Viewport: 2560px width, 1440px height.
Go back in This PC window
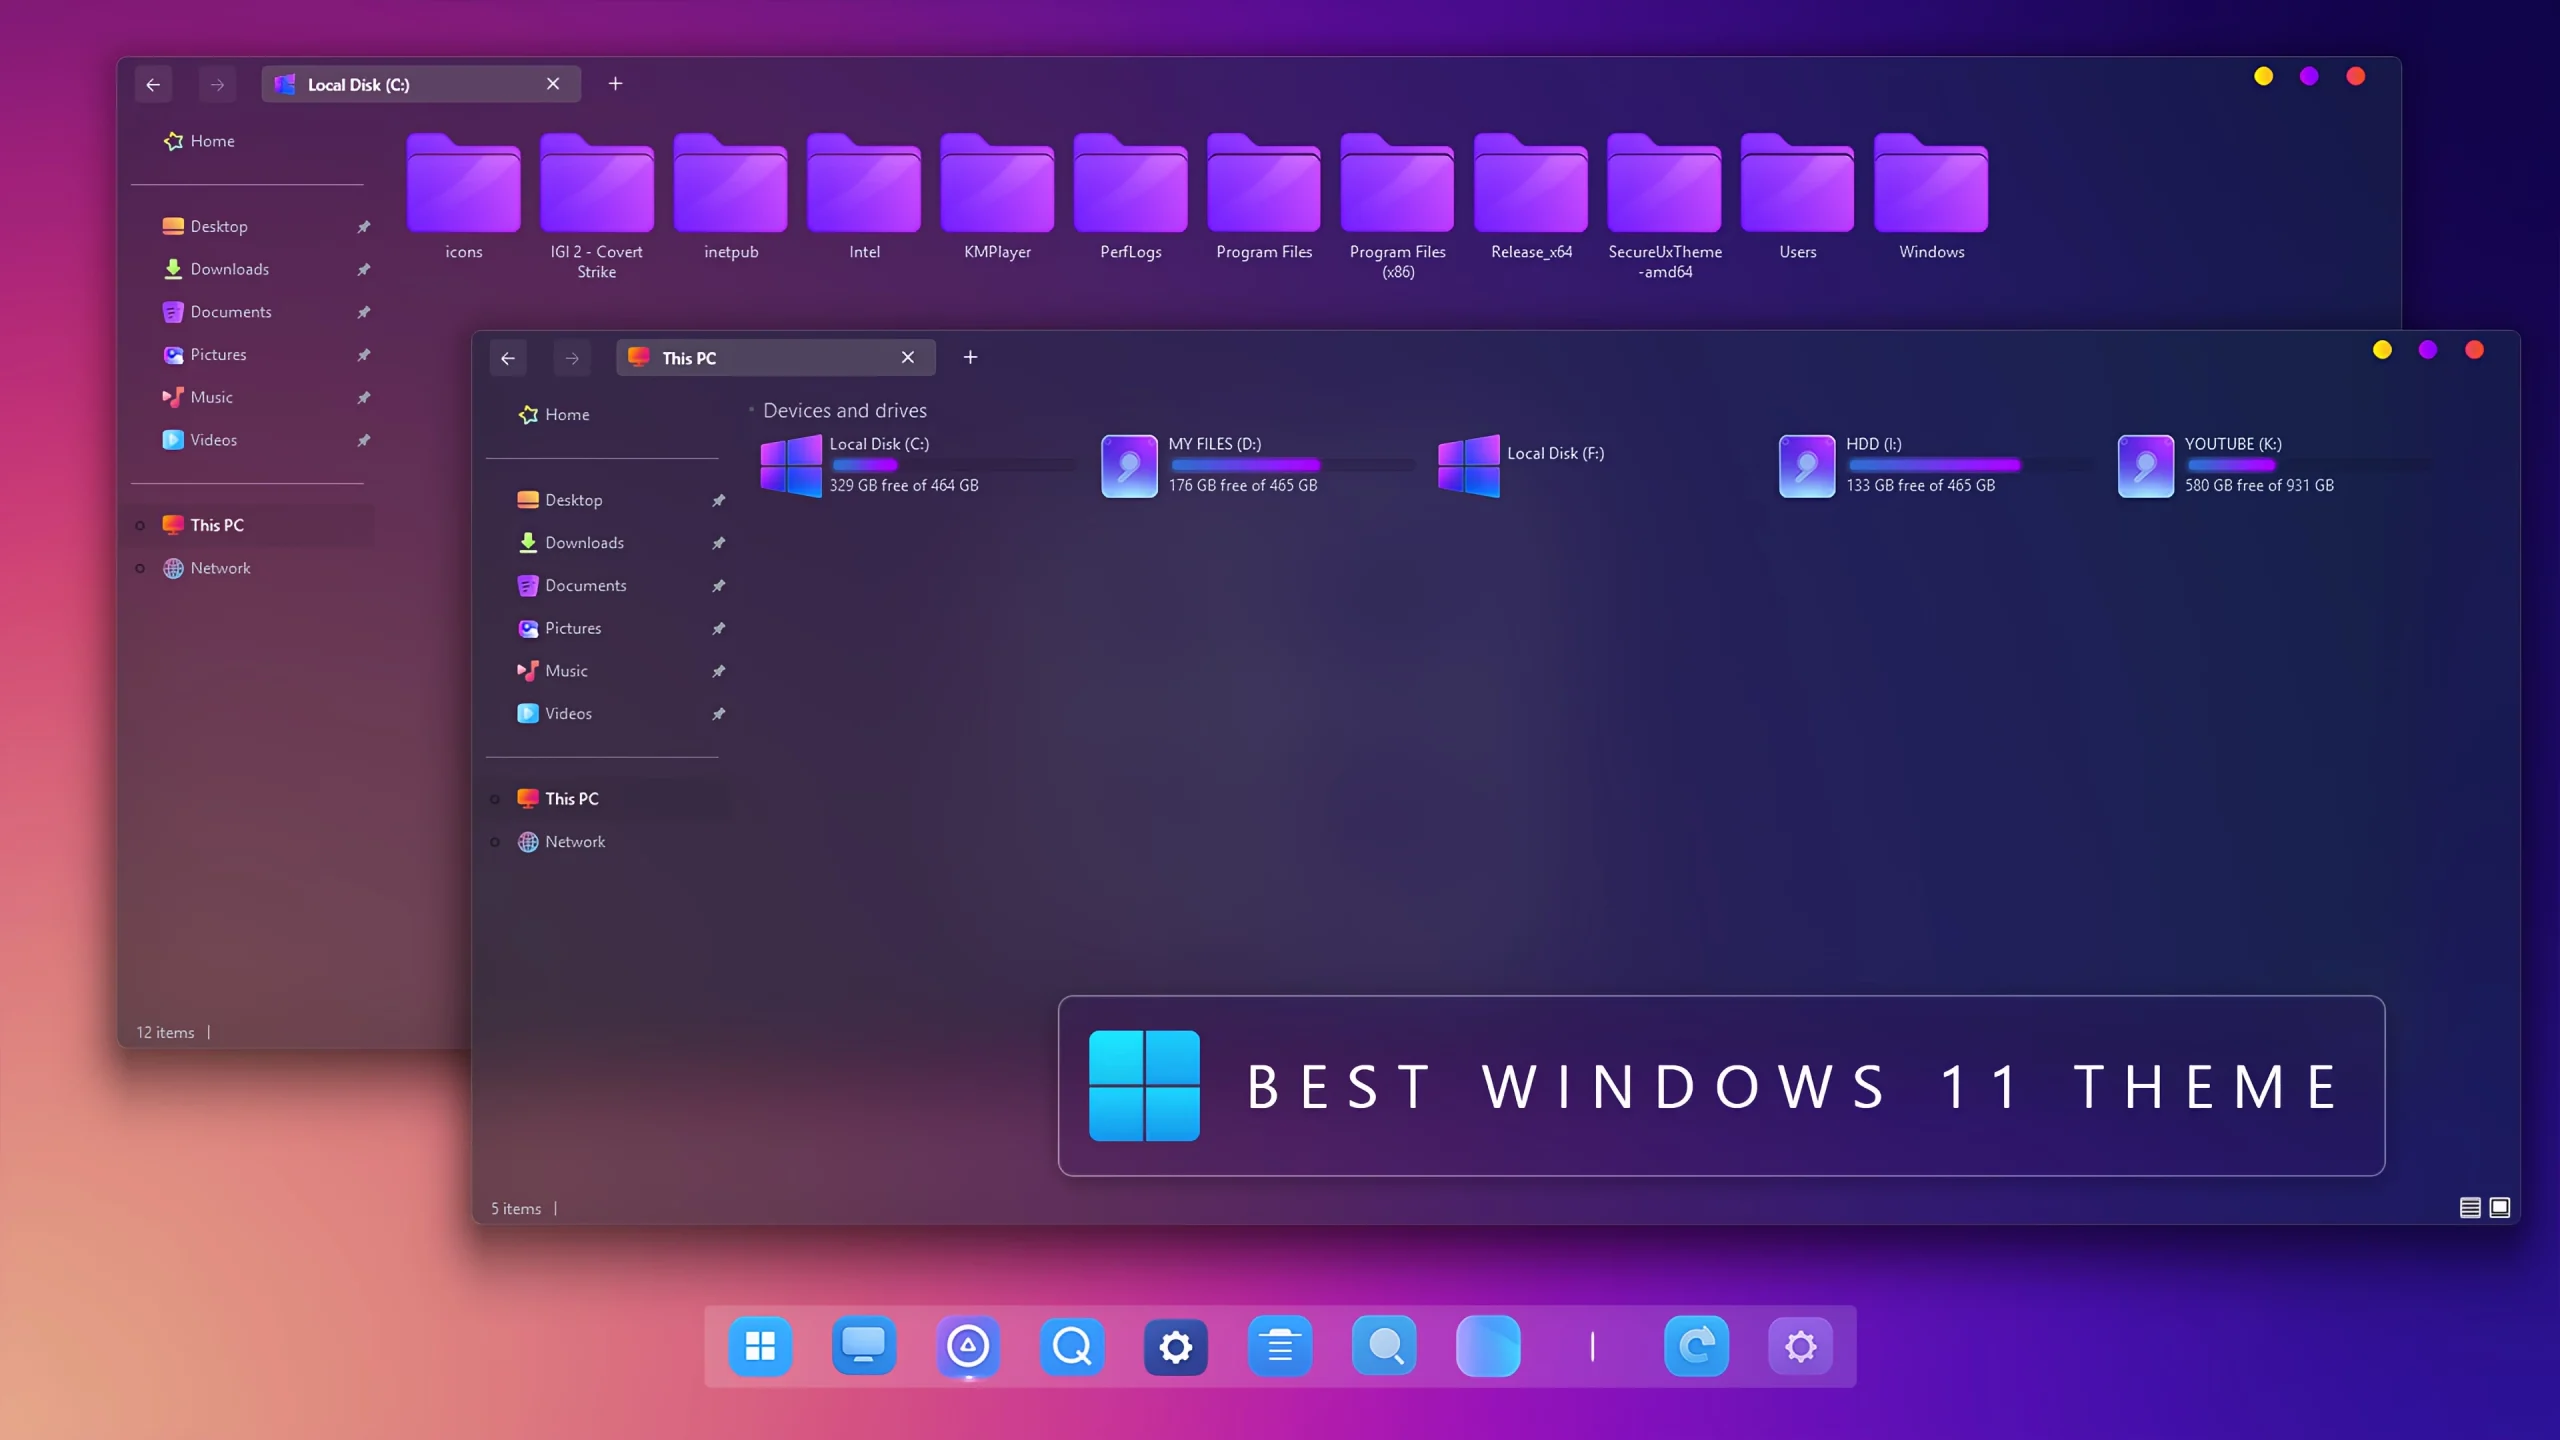508,358
